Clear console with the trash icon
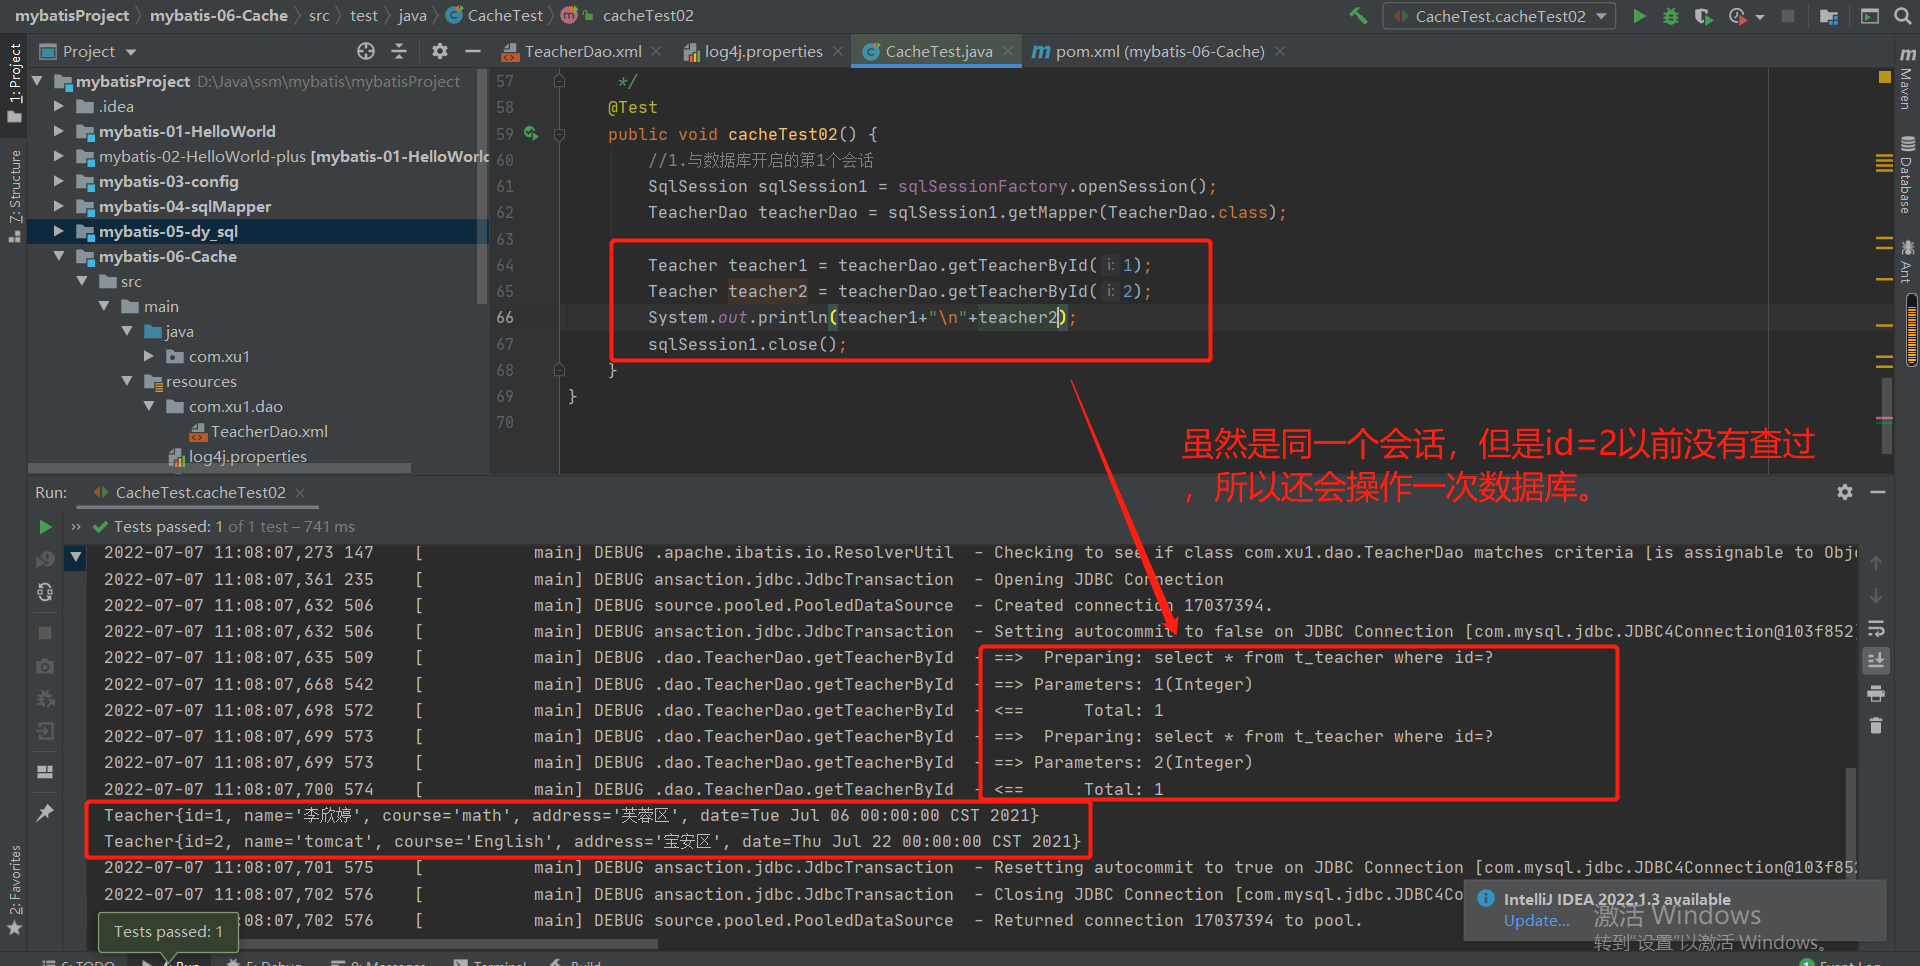1920x966 pixels. click(1876, 726)
